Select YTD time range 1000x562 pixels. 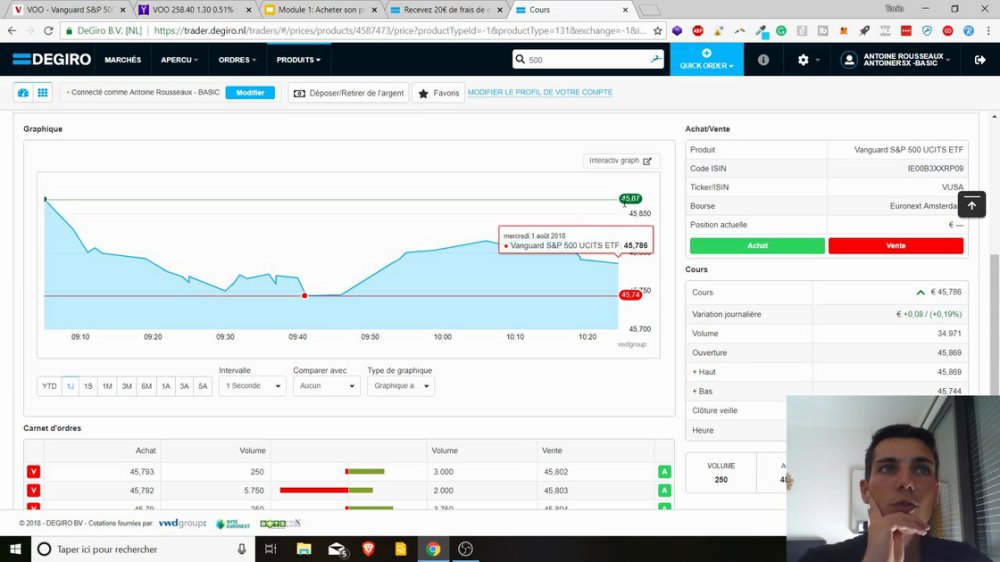[x=49, y=386]
